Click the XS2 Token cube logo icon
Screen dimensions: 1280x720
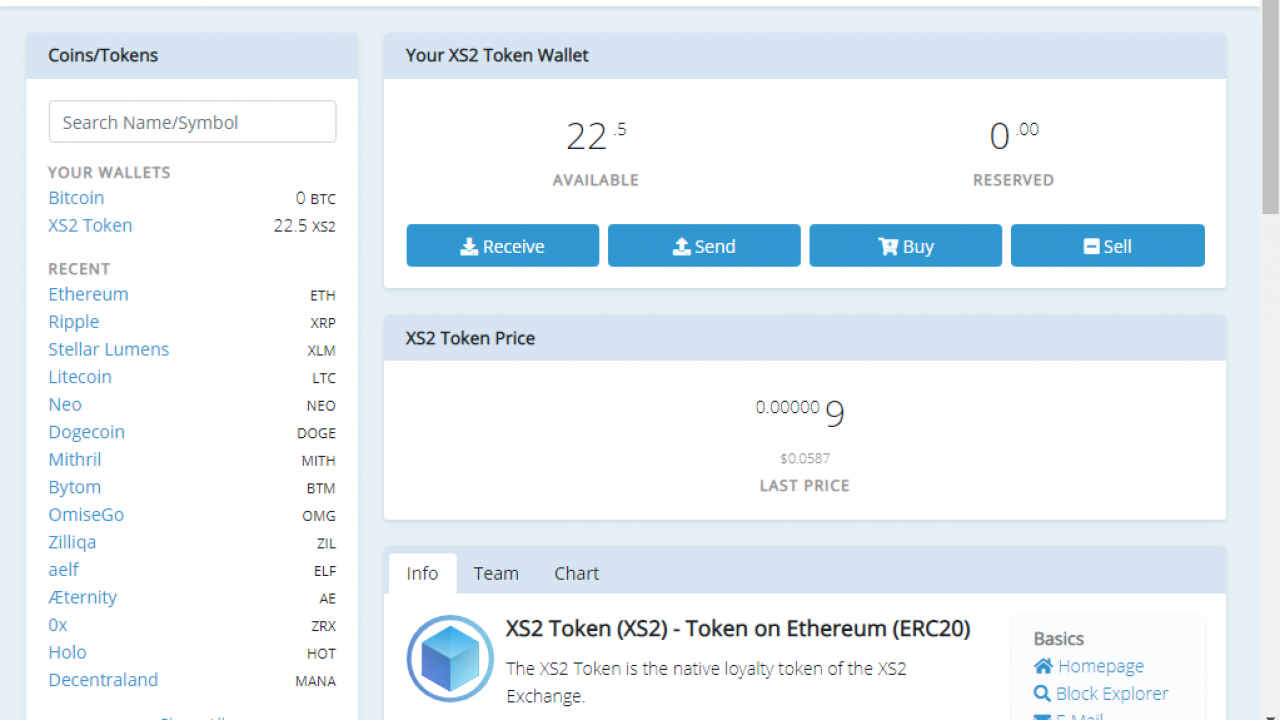pyautogui.click(x=450, y=659)
